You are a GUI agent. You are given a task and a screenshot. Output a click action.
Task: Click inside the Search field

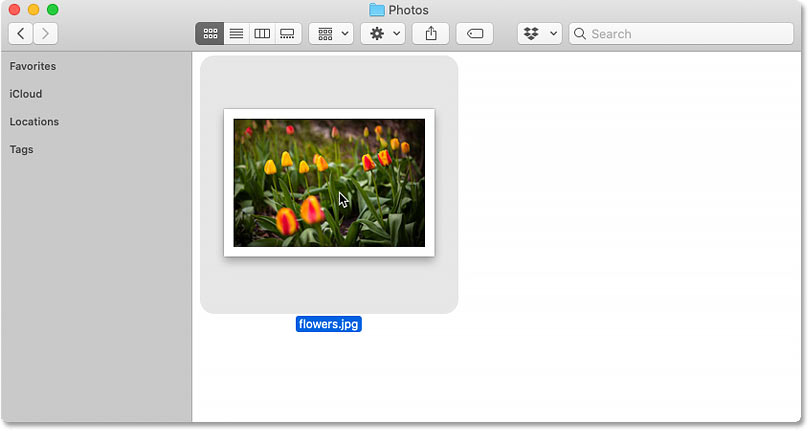[681, 34]
